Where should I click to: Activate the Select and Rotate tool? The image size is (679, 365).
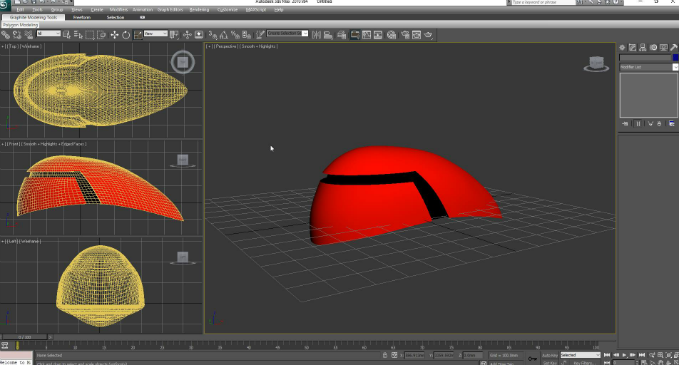click(x=126, y=35)
